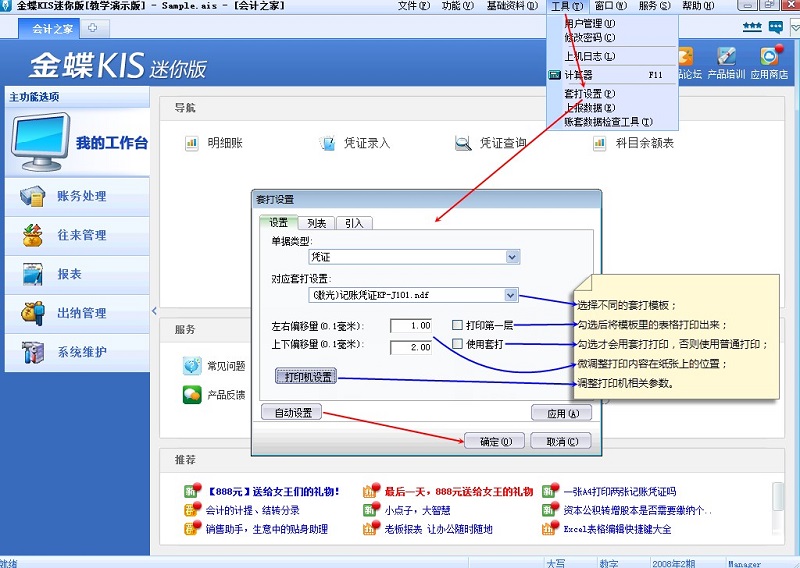800x568 pixels.
Task: Click the 明细账 navigation icon
Action: click(x=191, y=143)
